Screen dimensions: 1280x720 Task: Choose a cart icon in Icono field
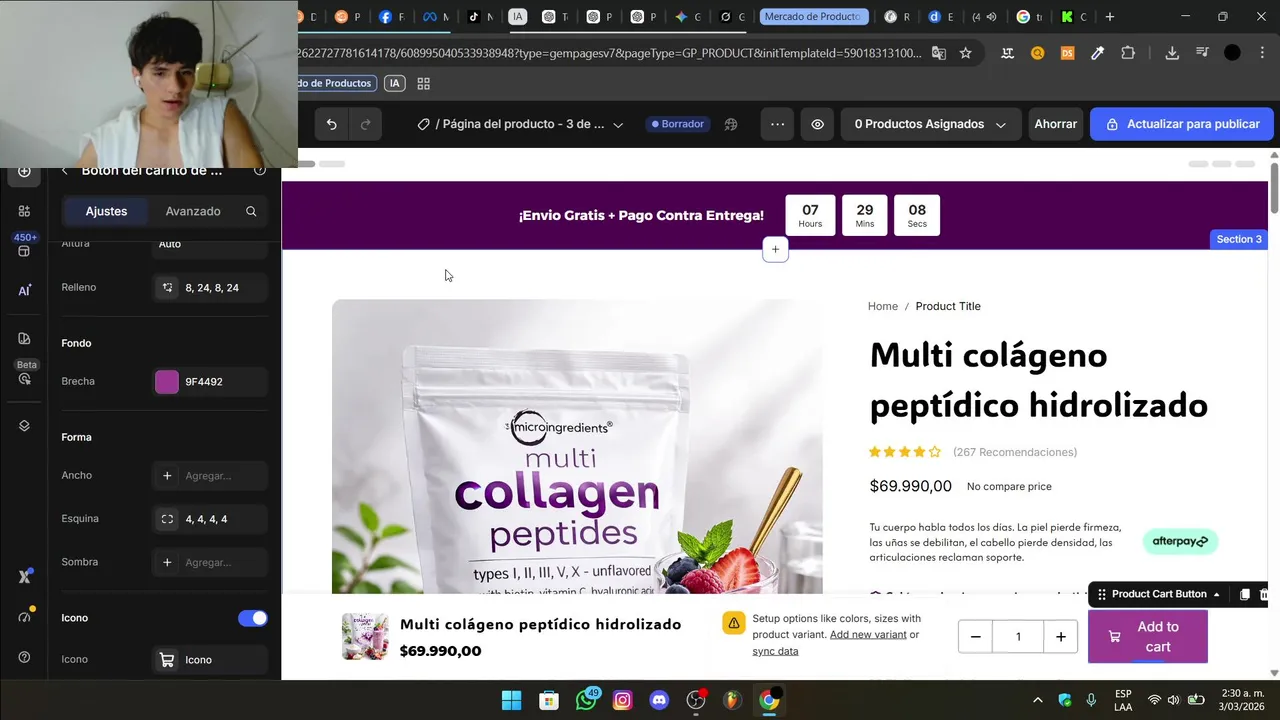(210, 660)
